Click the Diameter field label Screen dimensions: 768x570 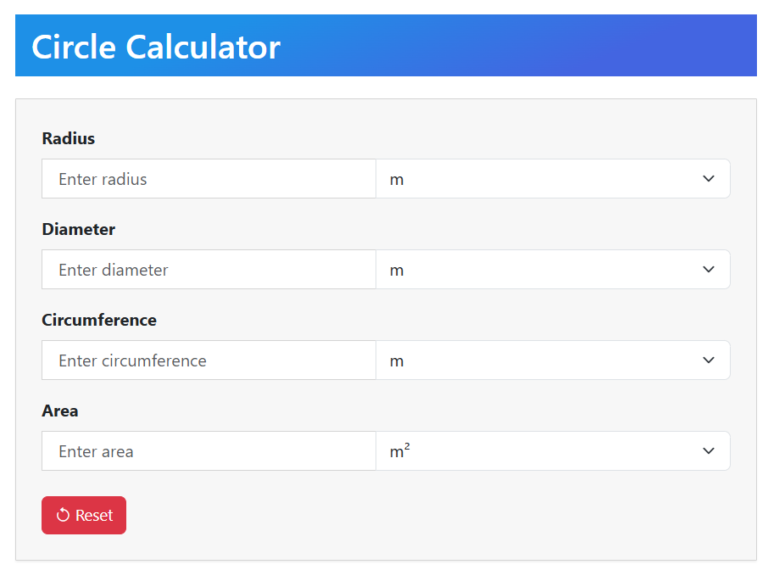(x=78, y=229)
